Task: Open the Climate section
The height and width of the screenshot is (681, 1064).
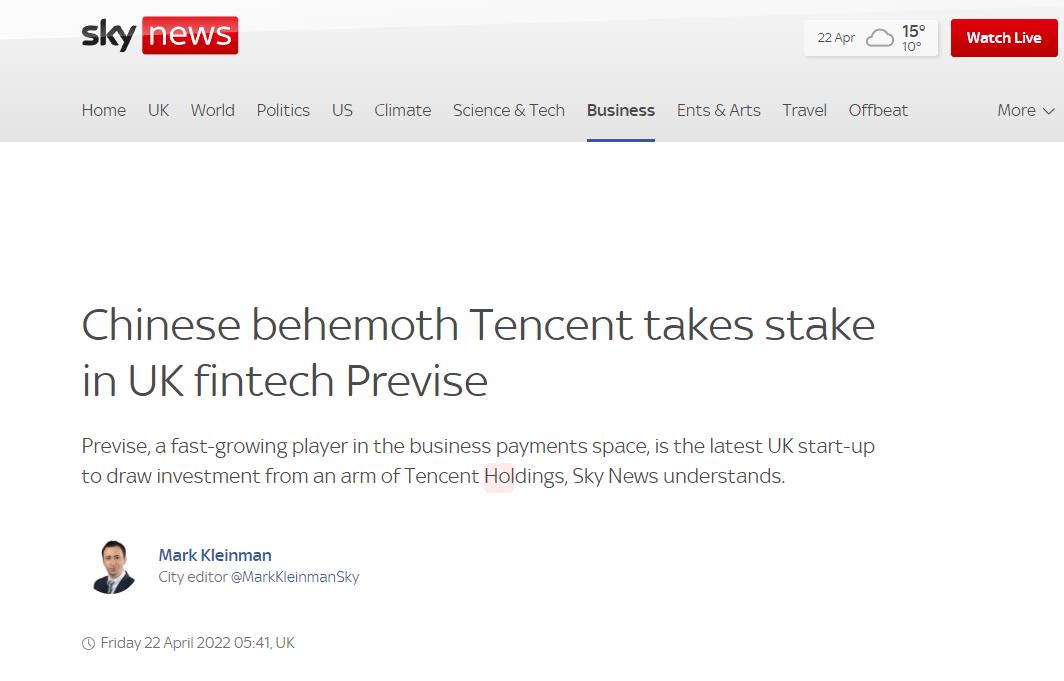Action: (x=403, y=110)
